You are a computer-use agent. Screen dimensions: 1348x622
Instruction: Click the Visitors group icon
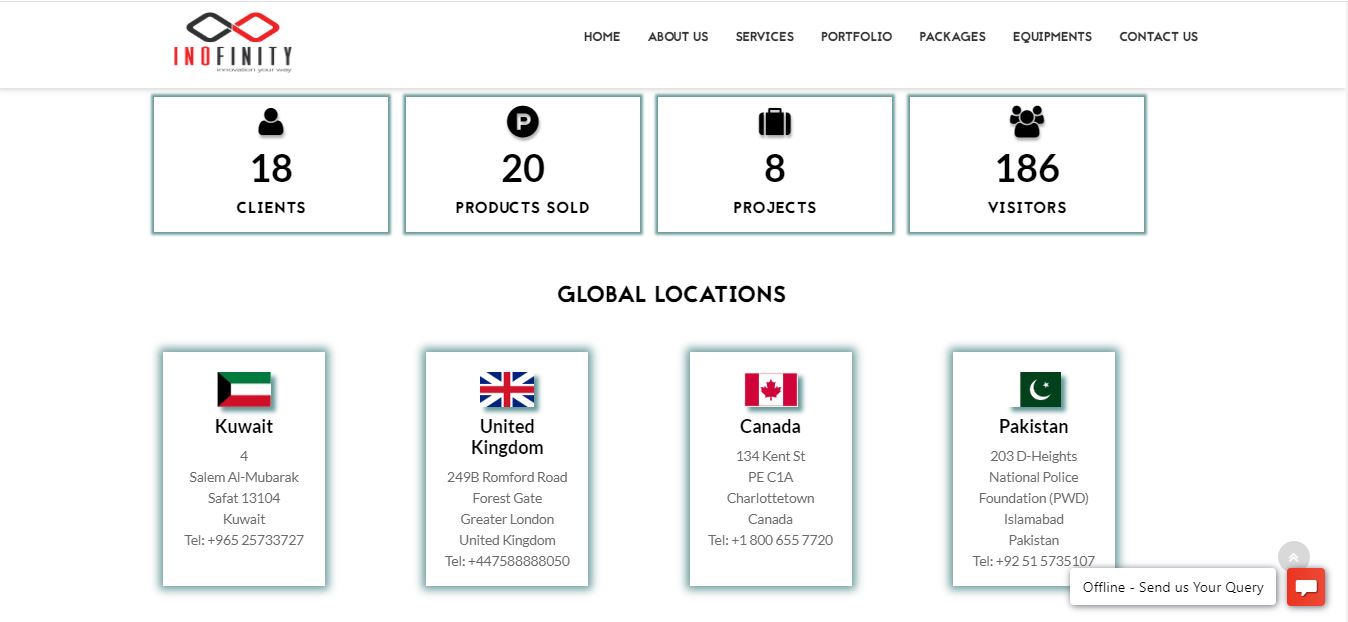coord(1027,122)
